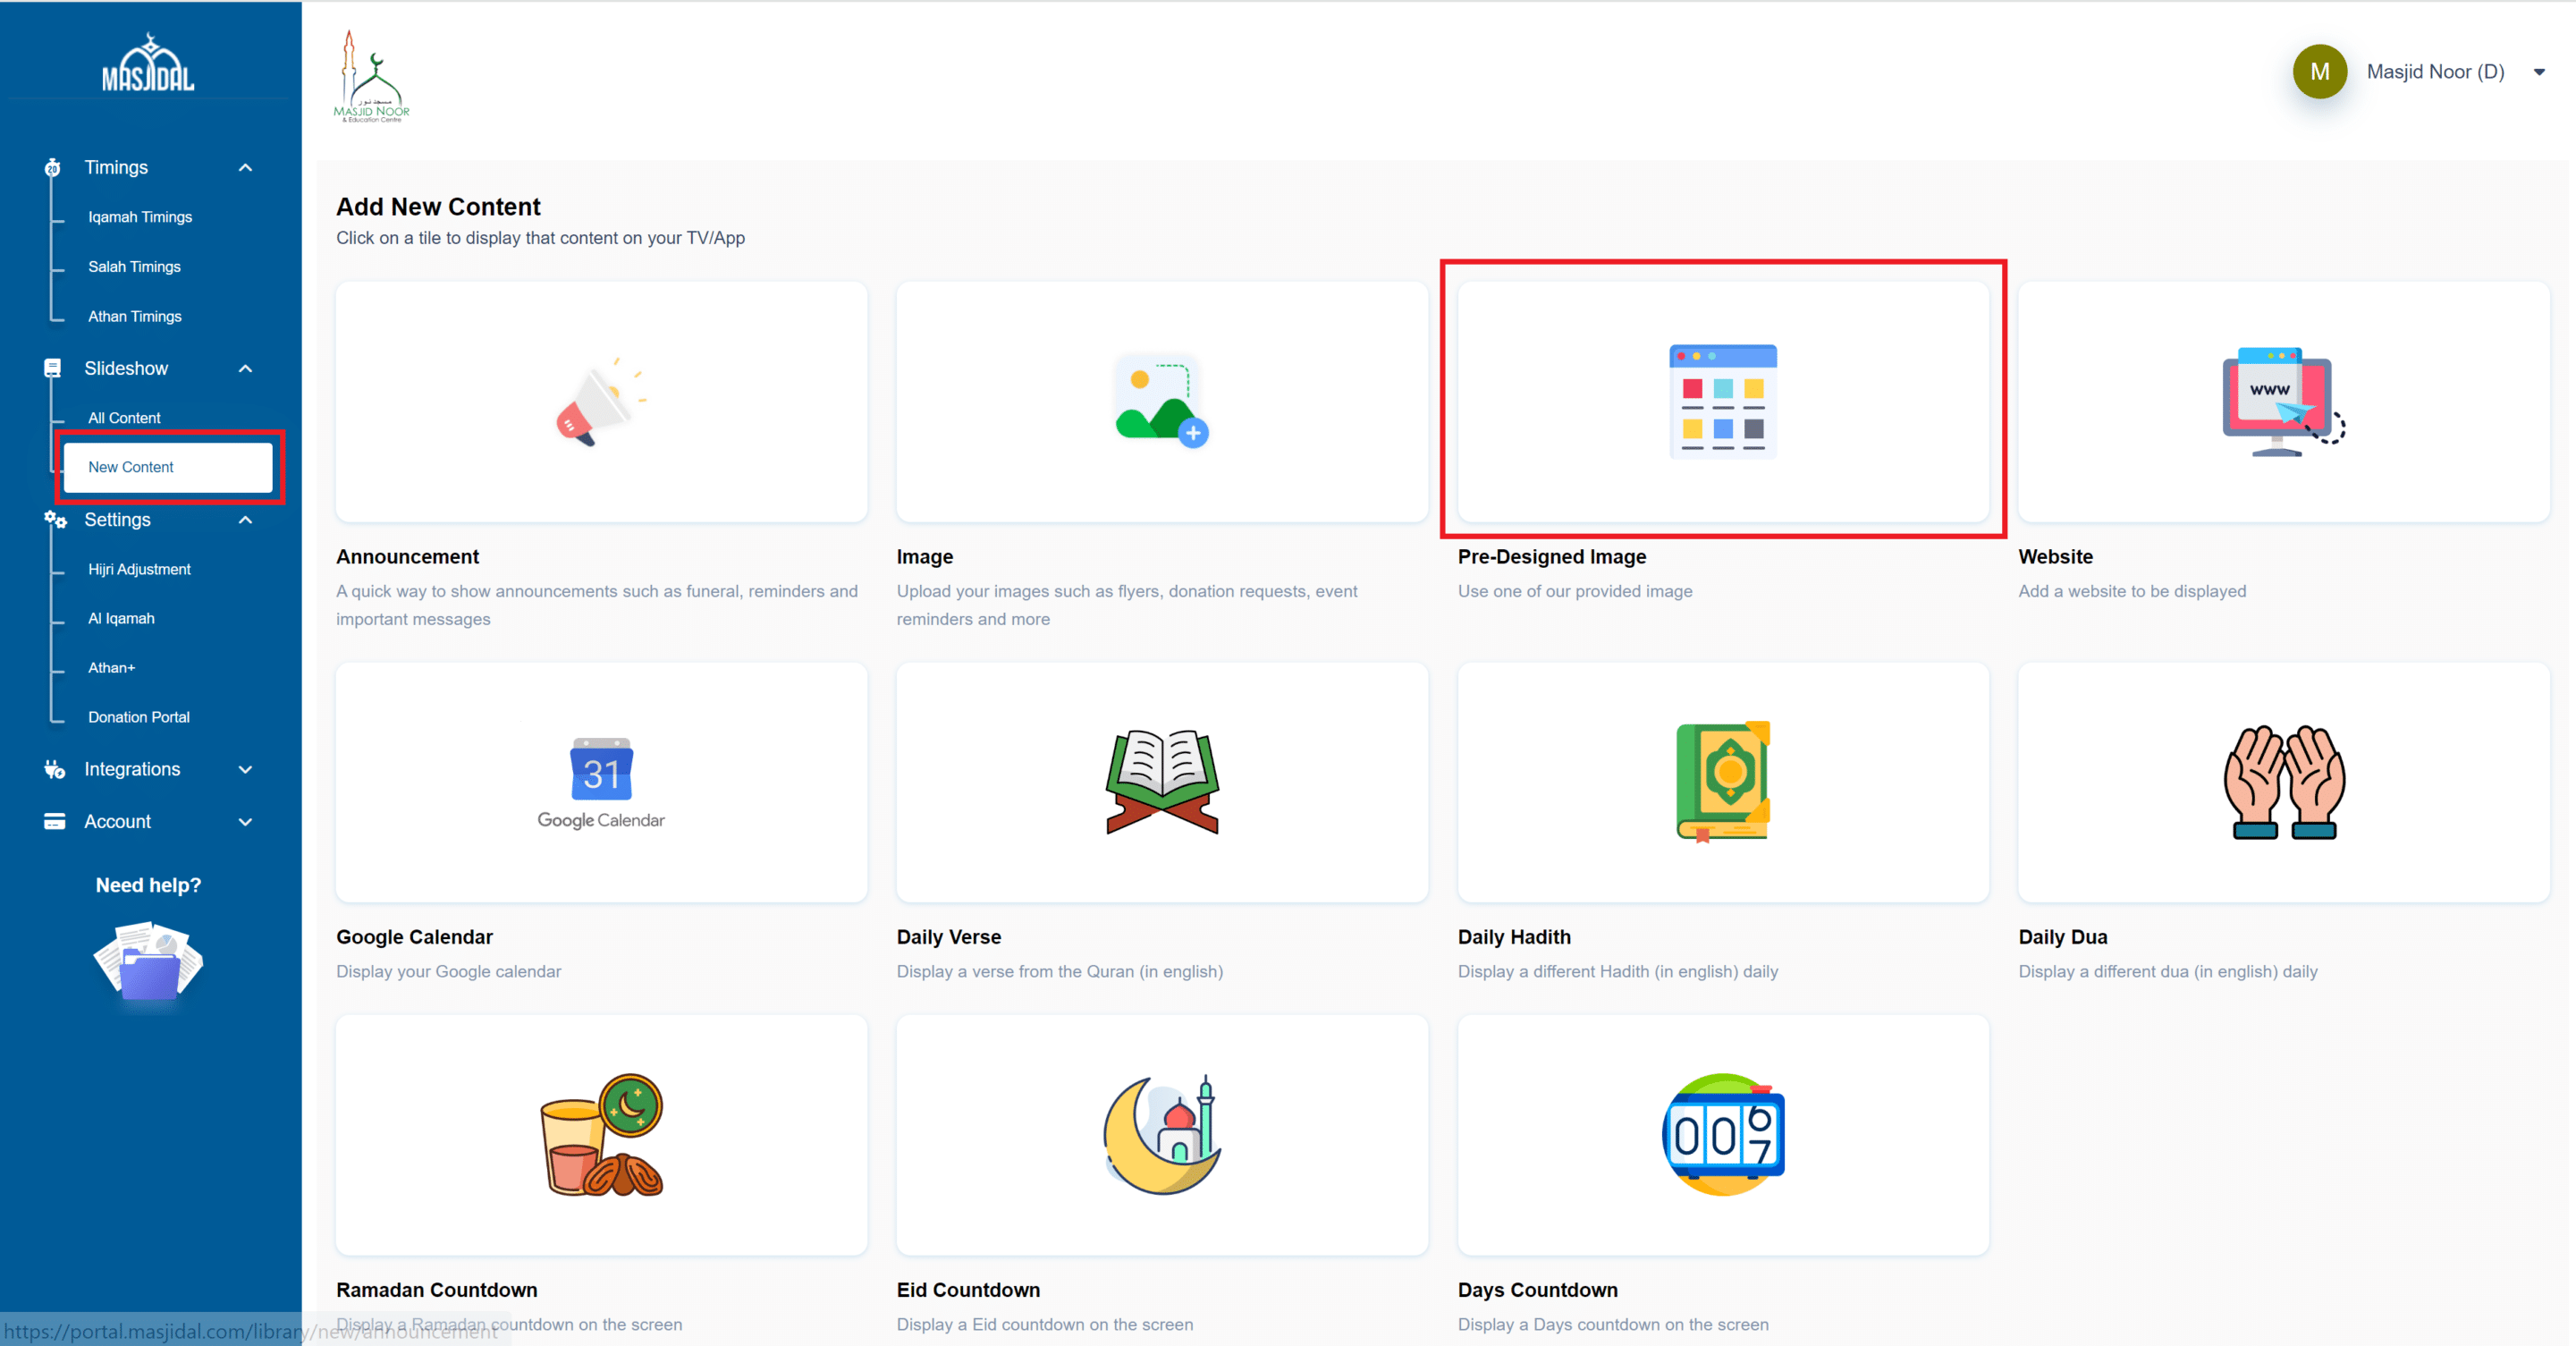This screenshot has height=1346, width=2576.
Task: Click the Masjidal logo in sidebar
Action: click(148, 62)
